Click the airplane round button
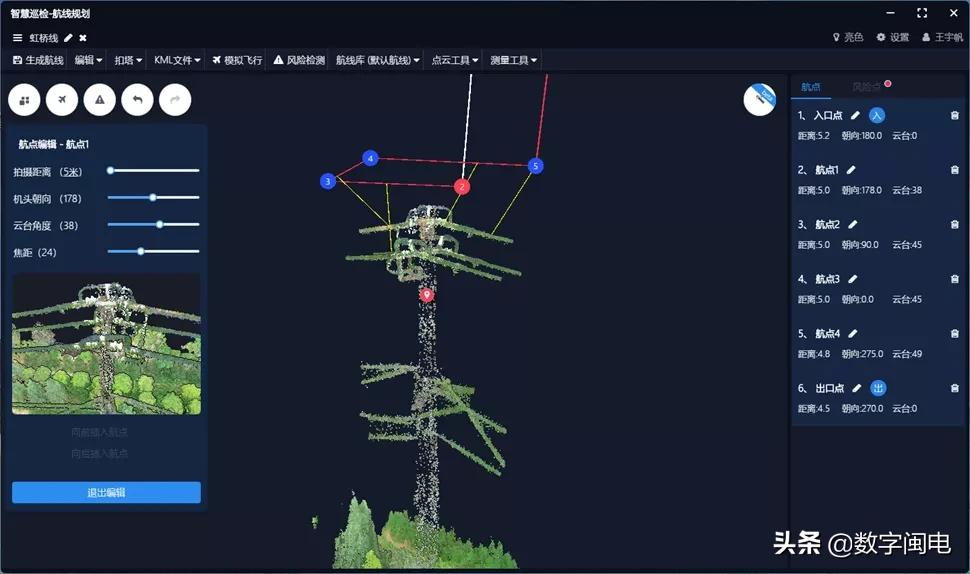 coord(62,100)
